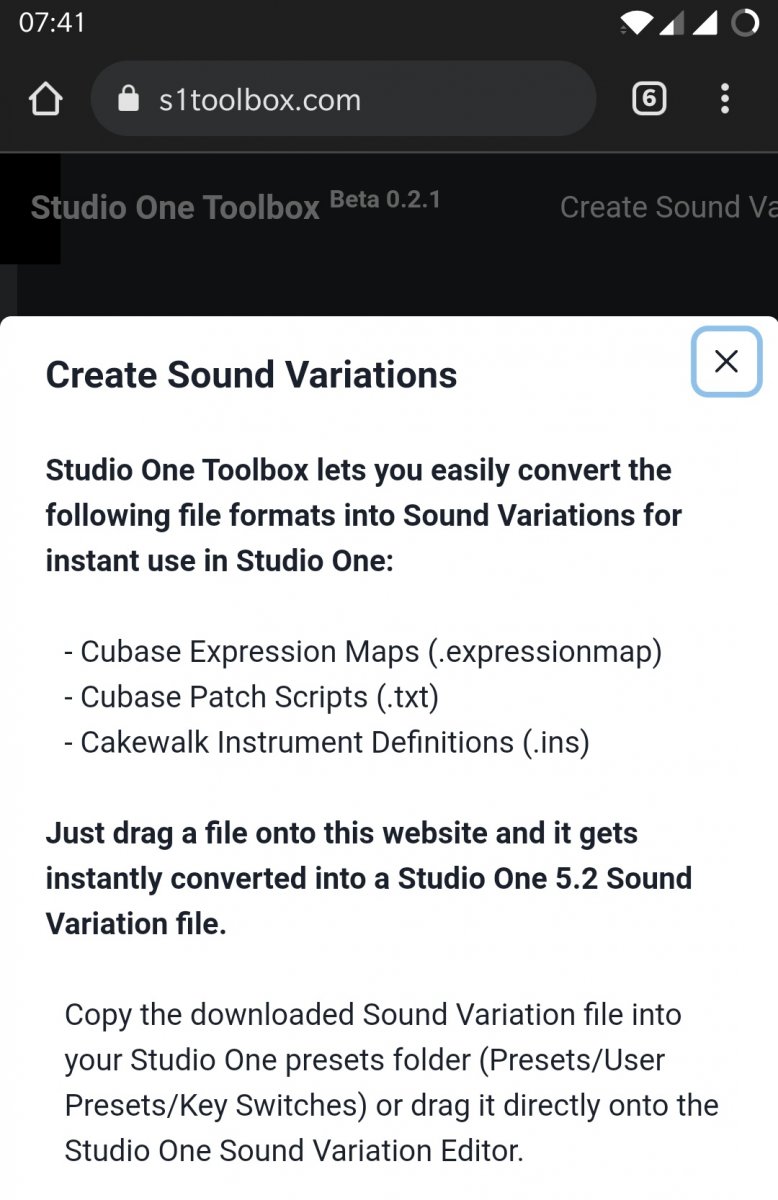Tap the second cellular signal icon
778x1200 pixels.
pos(705,23)
